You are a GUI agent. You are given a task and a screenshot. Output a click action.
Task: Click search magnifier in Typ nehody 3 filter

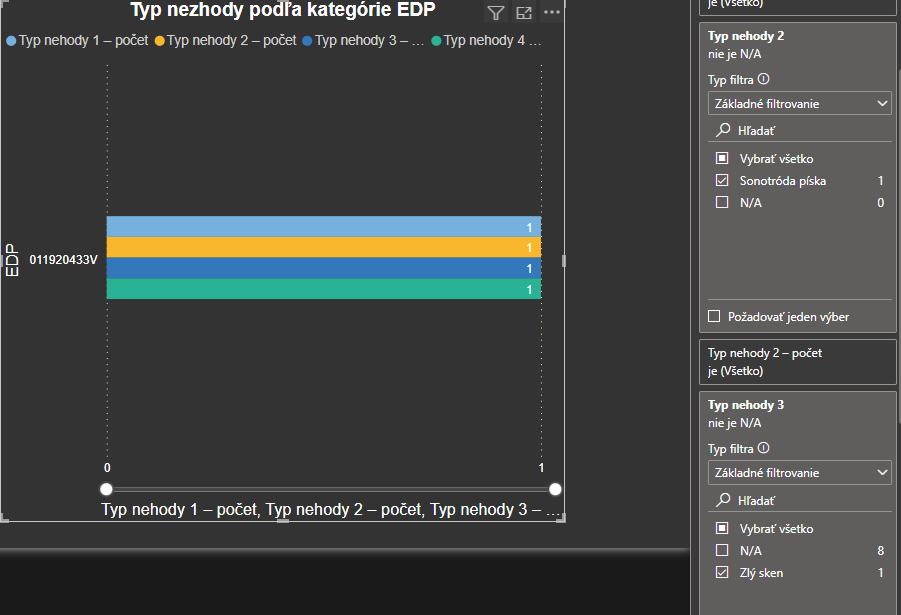click(x=723, y=500)
